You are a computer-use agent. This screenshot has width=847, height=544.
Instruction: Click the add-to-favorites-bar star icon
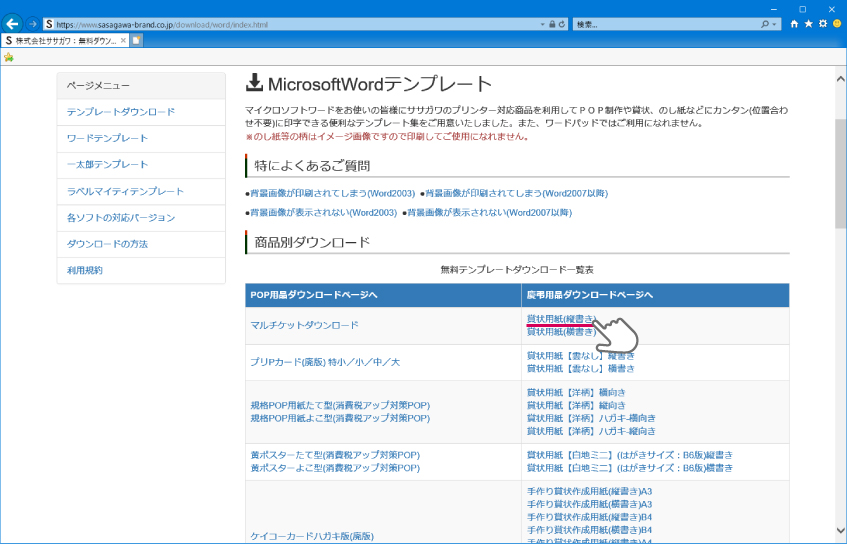9,57
